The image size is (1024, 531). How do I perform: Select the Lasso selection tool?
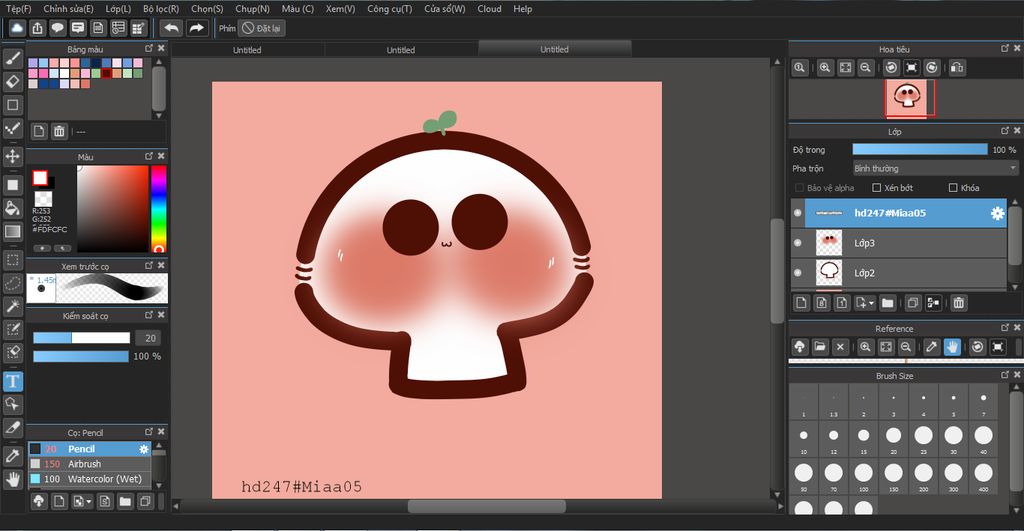pyautogui.click(x=12, y=283)
